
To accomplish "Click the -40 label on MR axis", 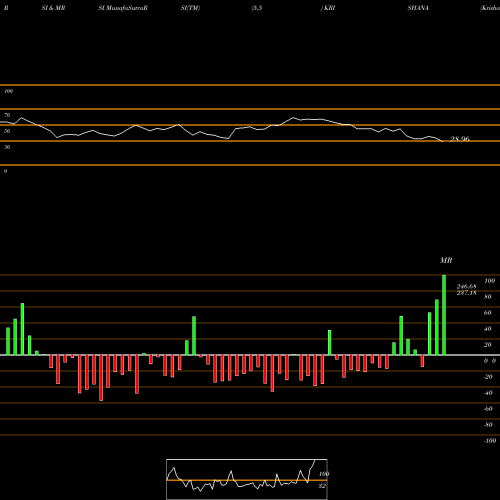I will pos(488,393).
